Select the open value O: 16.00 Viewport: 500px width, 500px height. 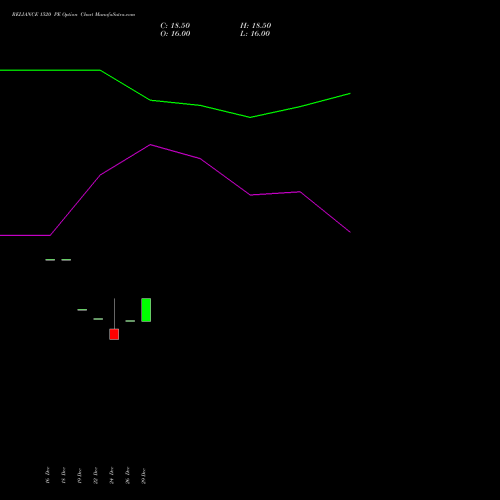point(175,34)
